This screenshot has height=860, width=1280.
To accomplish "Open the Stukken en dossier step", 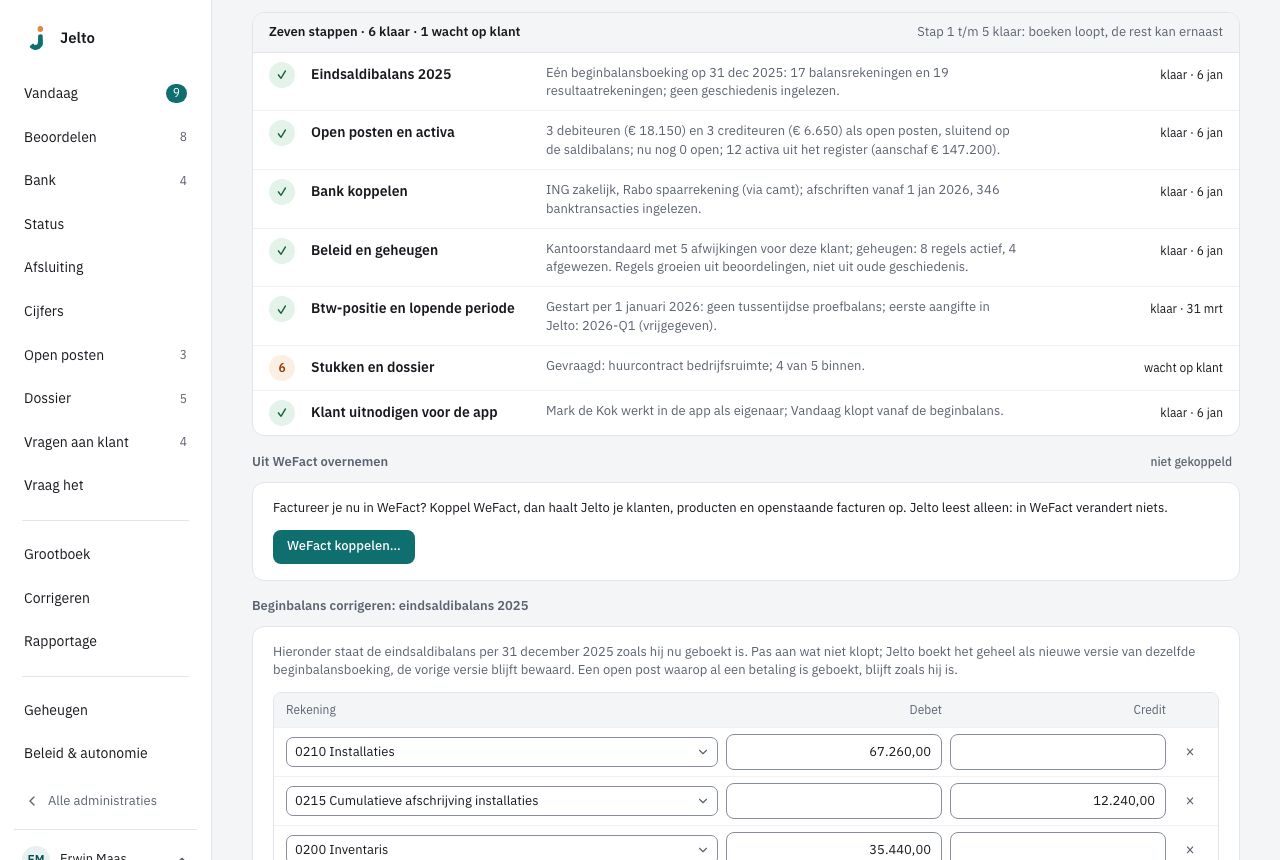I will point(745,368).
